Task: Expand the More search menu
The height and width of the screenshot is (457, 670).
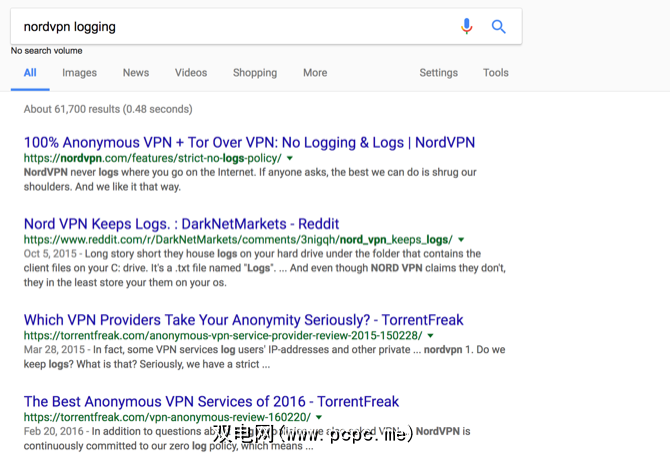Action: [315, 73]
